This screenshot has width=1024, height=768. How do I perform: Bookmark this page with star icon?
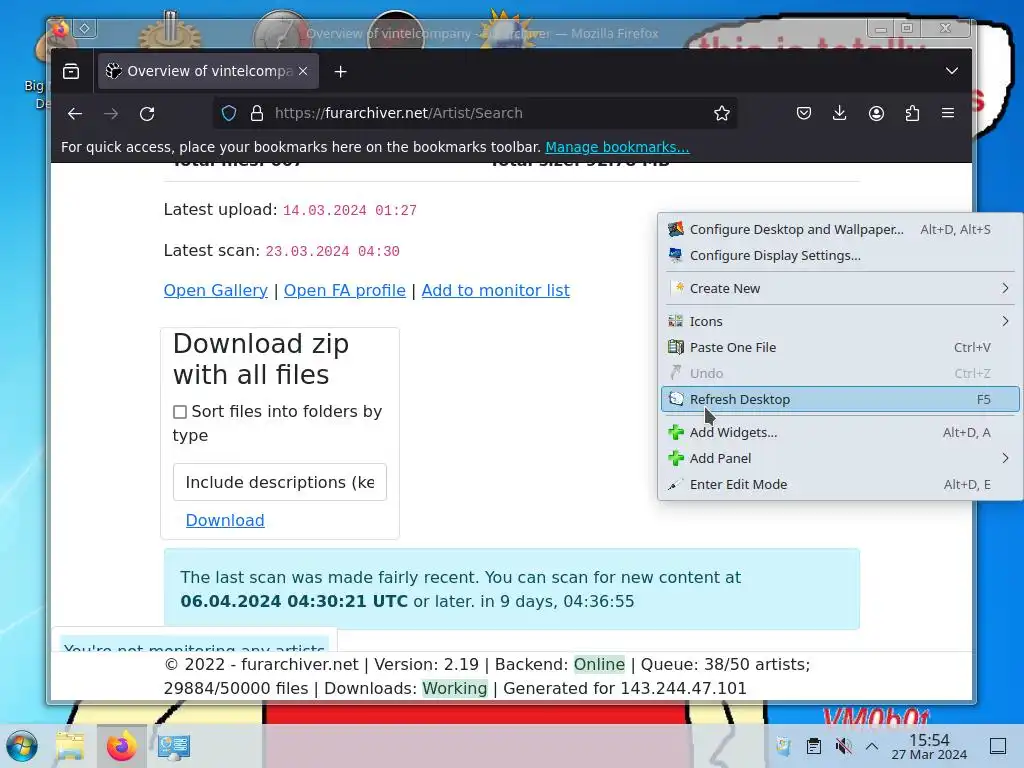[x=722, y=114]
